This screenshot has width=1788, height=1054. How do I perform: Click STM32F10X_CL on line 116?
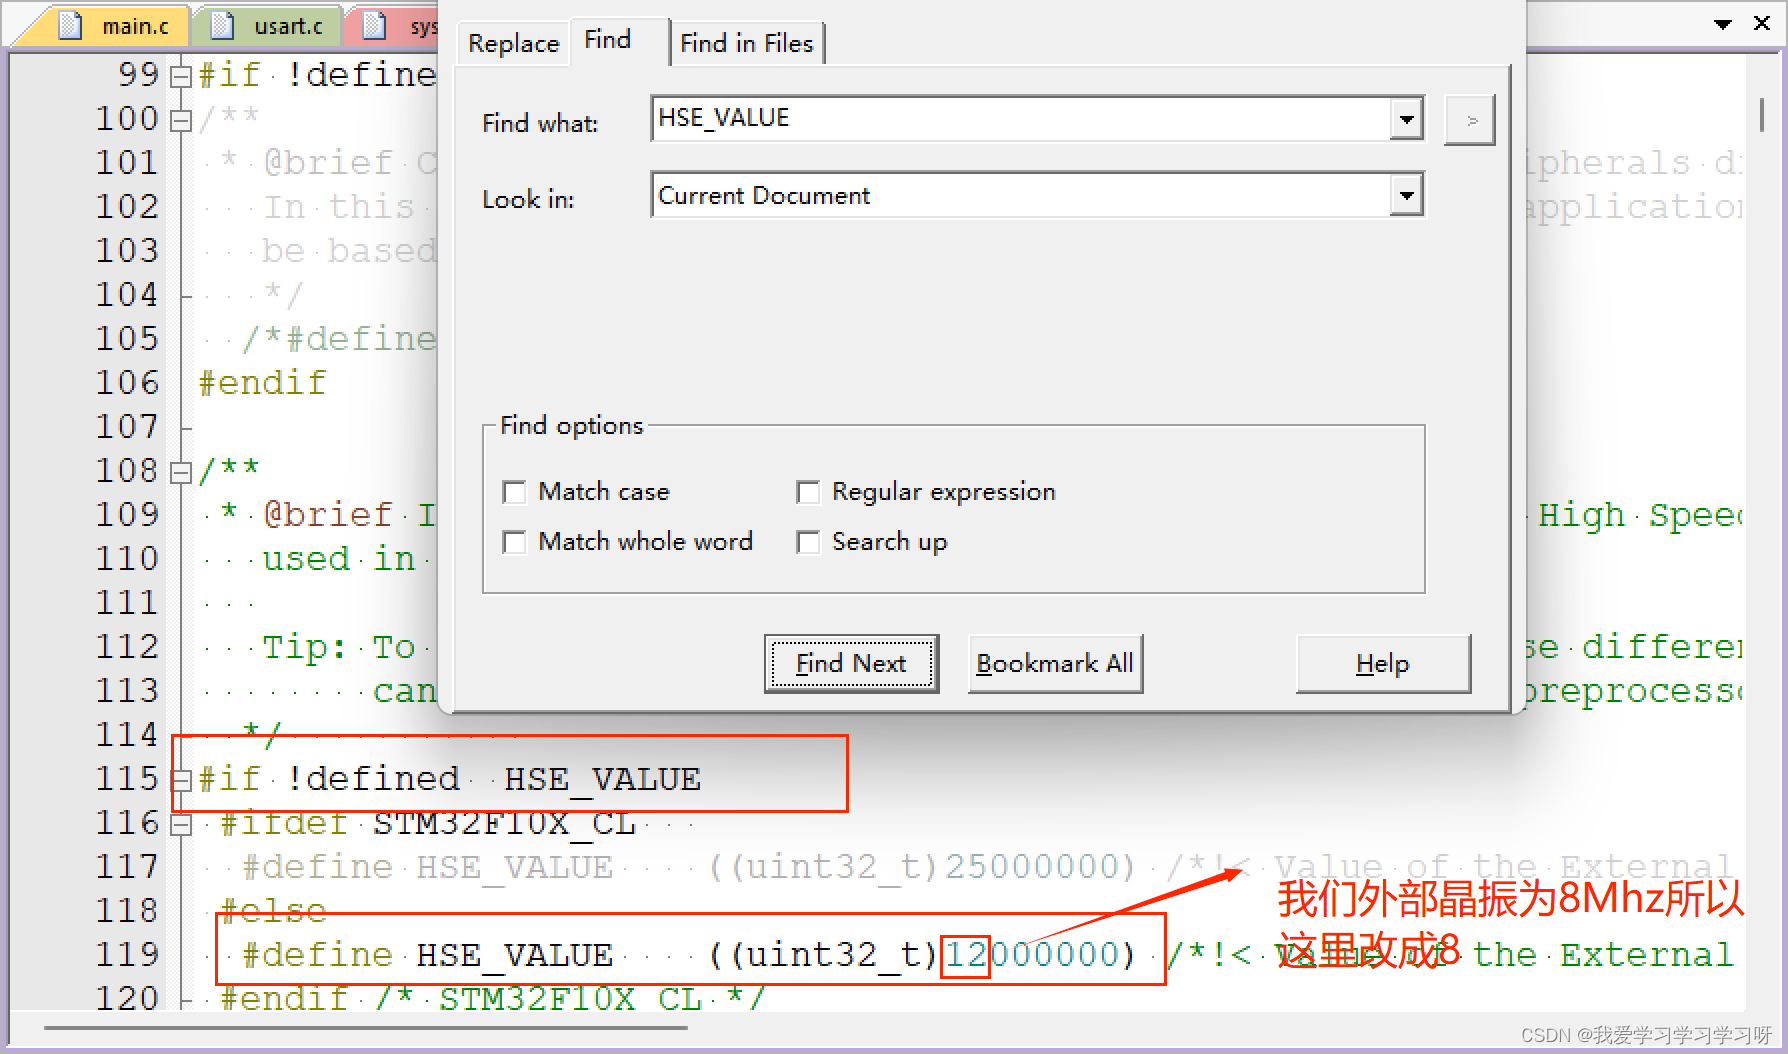(504, 823)
